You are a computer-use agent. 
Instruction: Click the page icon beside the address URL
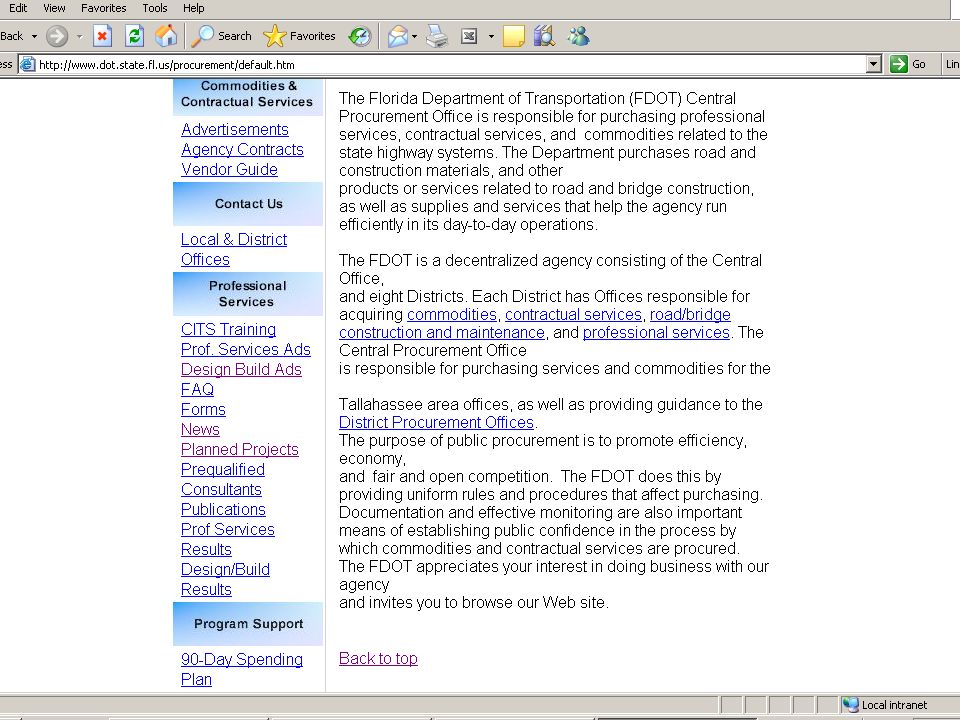28,64
